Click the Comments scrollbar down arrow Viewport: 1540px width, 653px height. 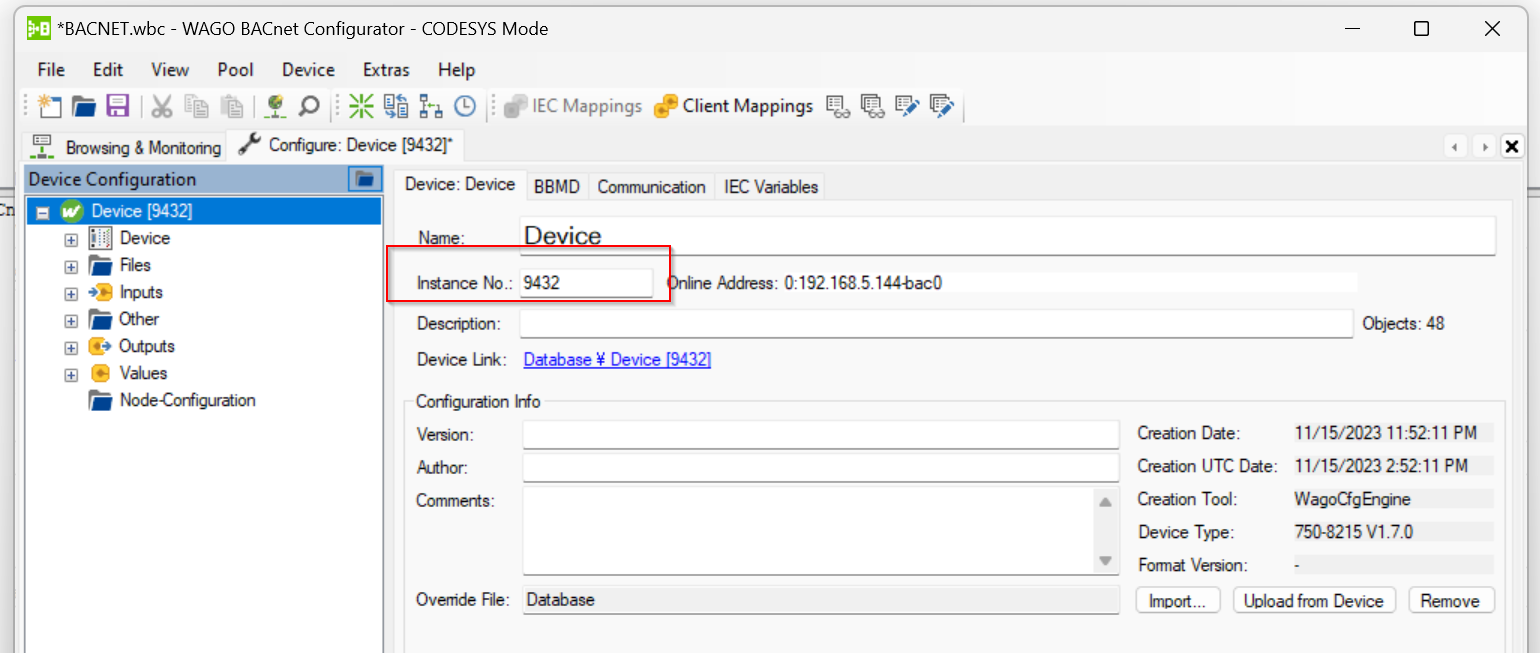(1105, 561)
